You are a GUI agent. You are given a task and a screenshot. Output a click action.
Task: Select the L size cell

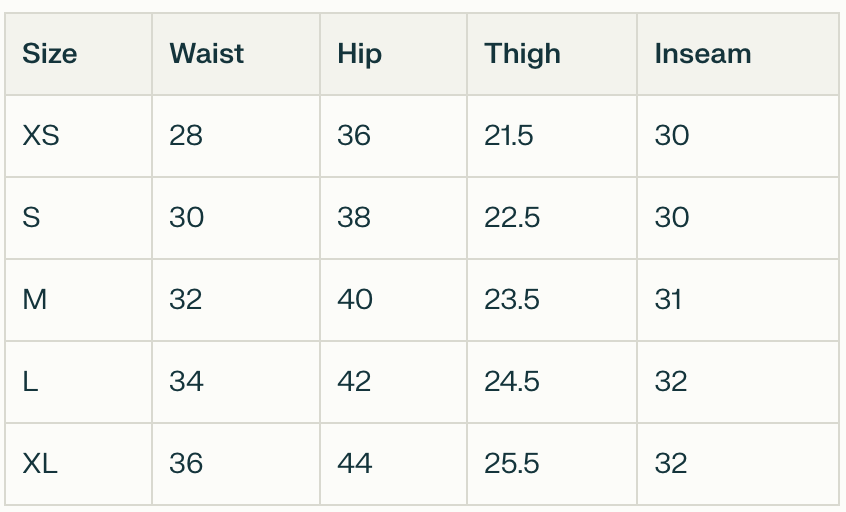pyautogui.click(x=31, y=382)
